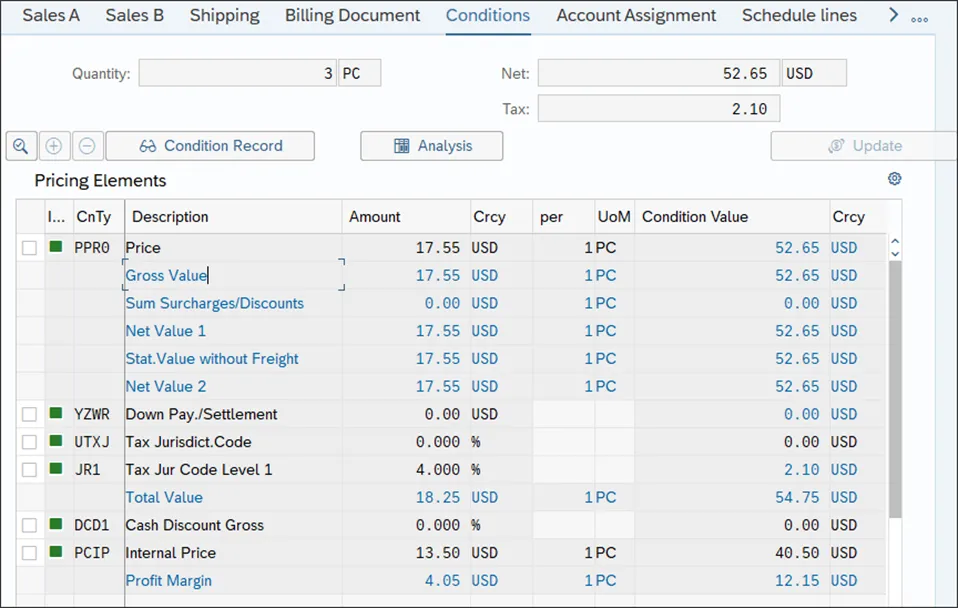Select the PPR0 Price row checkbox

tap(30, 248)
